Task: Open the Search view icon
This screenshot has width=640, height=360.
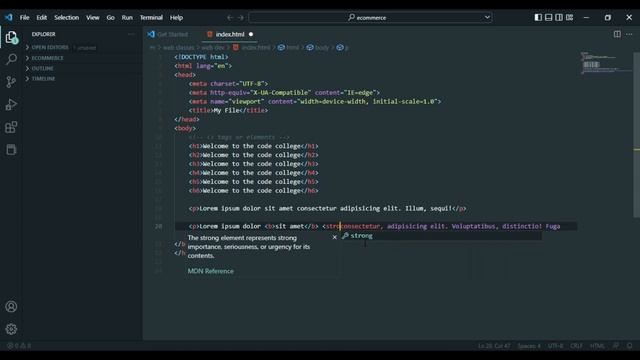Action: pyautogui.click(x=11, y=59)
